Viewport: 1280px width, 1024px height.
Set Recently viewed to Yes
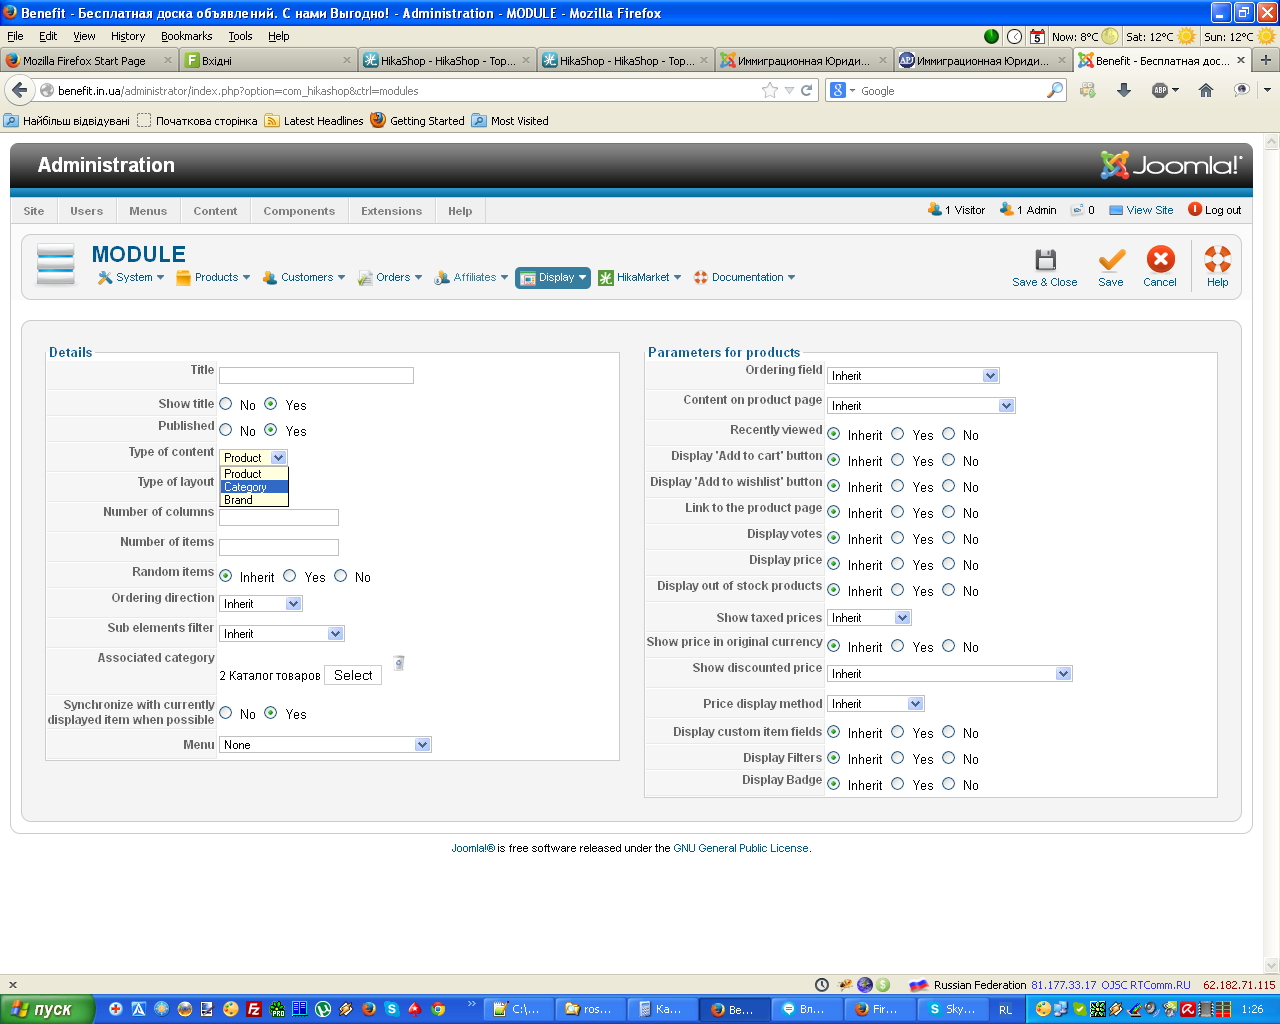[x=898, y=434]
